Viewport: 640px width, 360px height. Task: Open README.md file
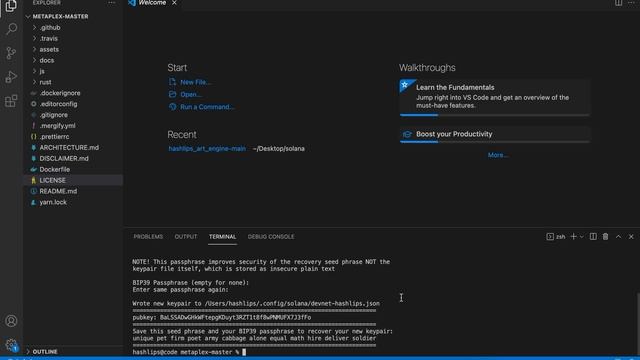coord(58,191)
